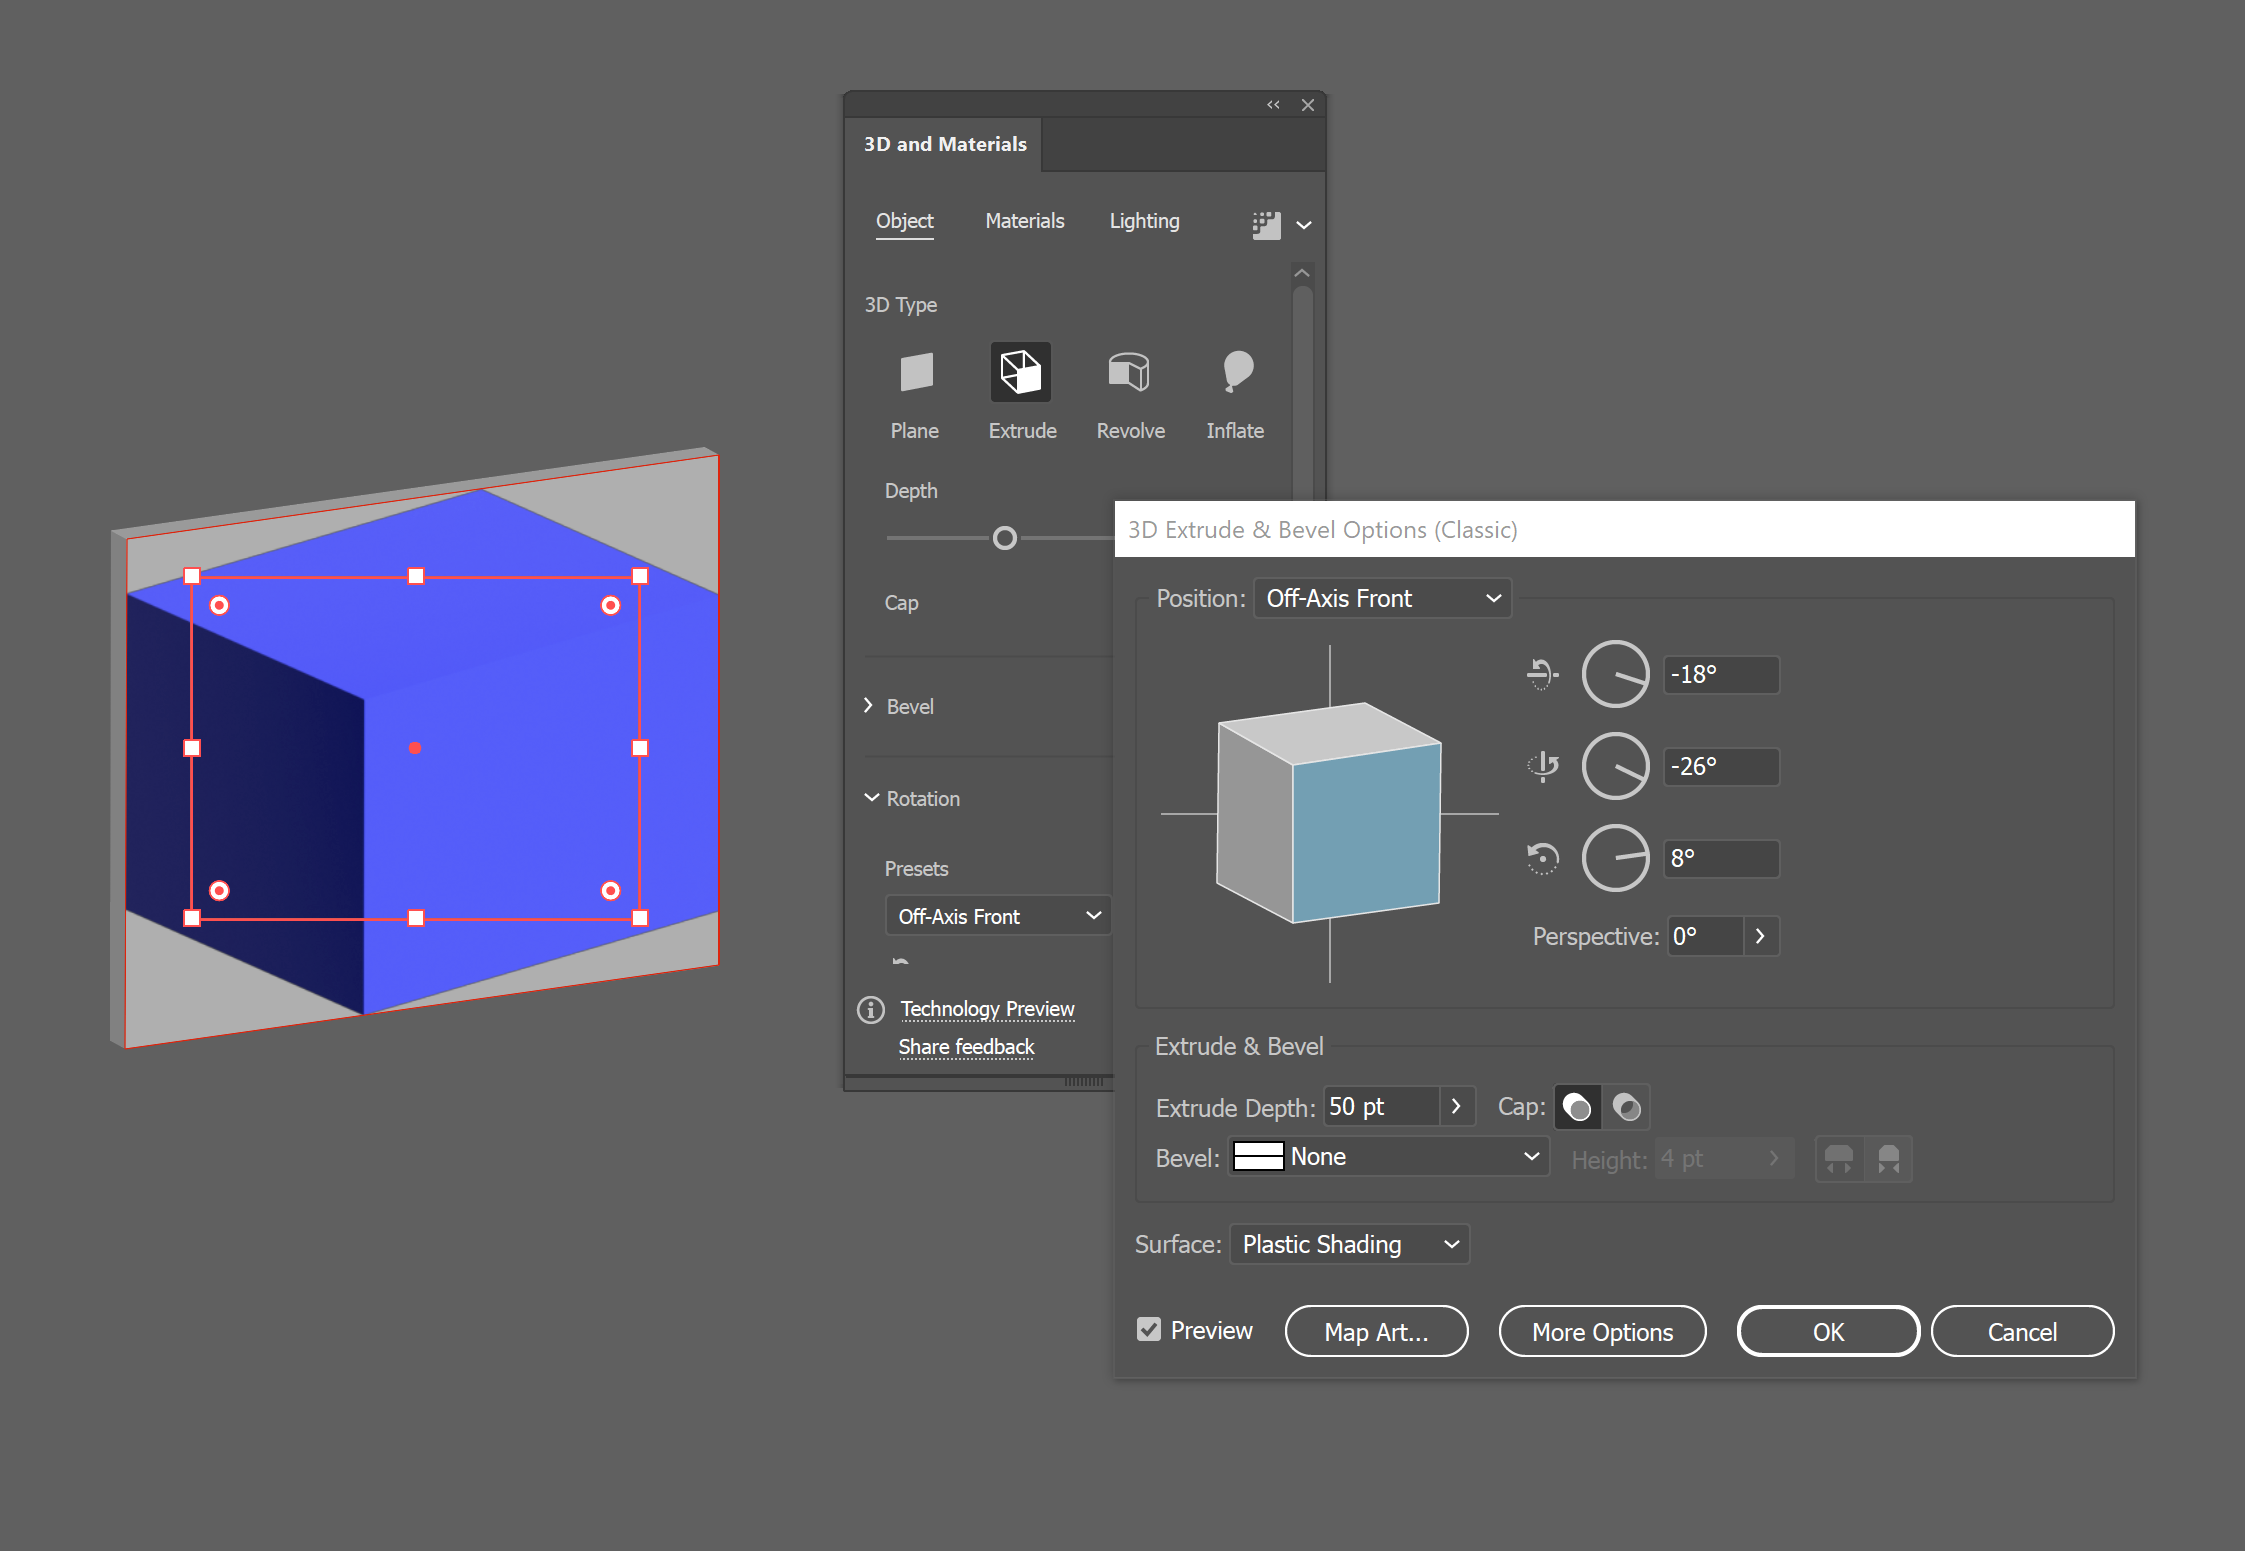
Task: Uncheck the Preview checkbox
Action: click(x=1149, y=1330)
